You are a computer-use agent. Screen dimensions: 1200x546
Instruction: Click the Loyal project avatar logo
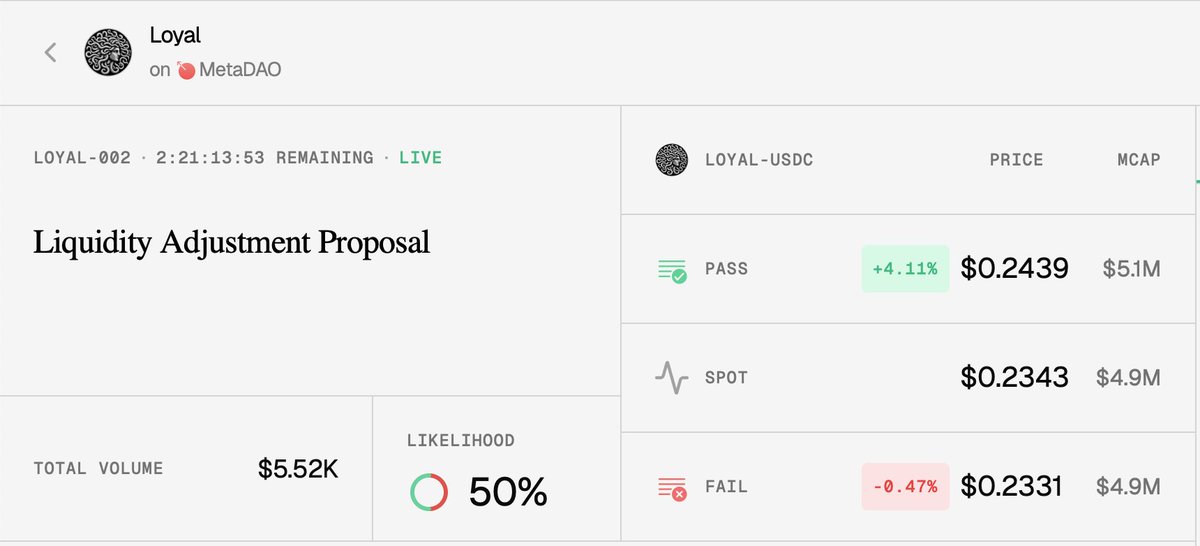click(108, 53)
